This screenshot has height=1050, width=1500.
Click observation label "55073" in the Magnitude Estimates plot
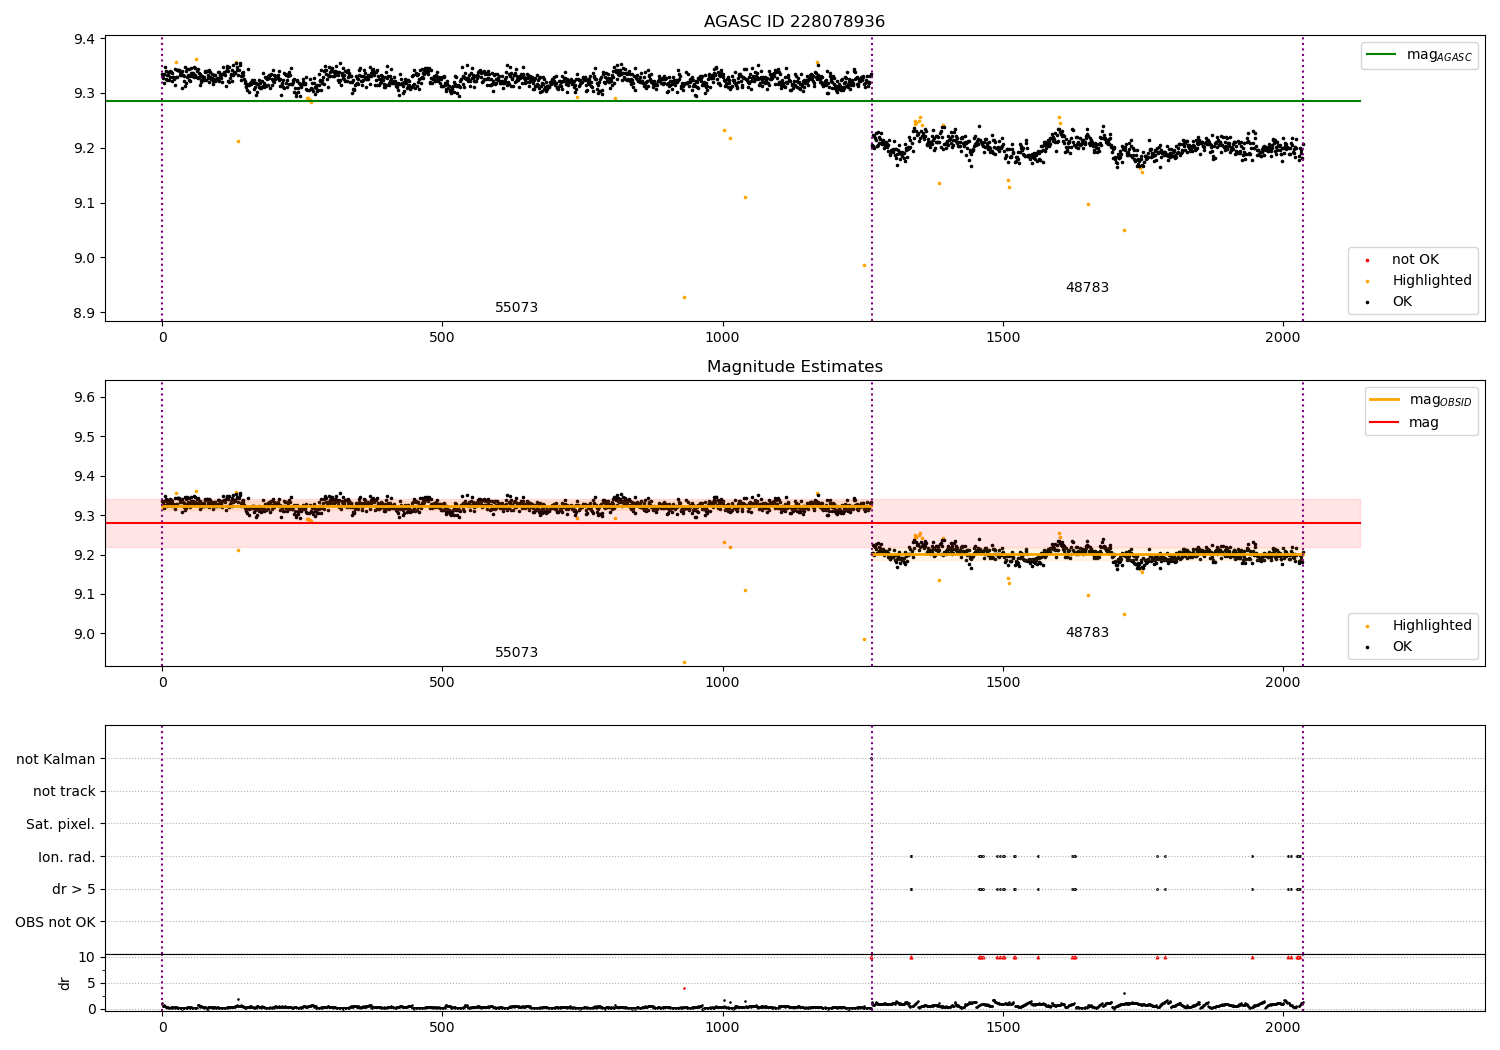(x=516, y=653)
